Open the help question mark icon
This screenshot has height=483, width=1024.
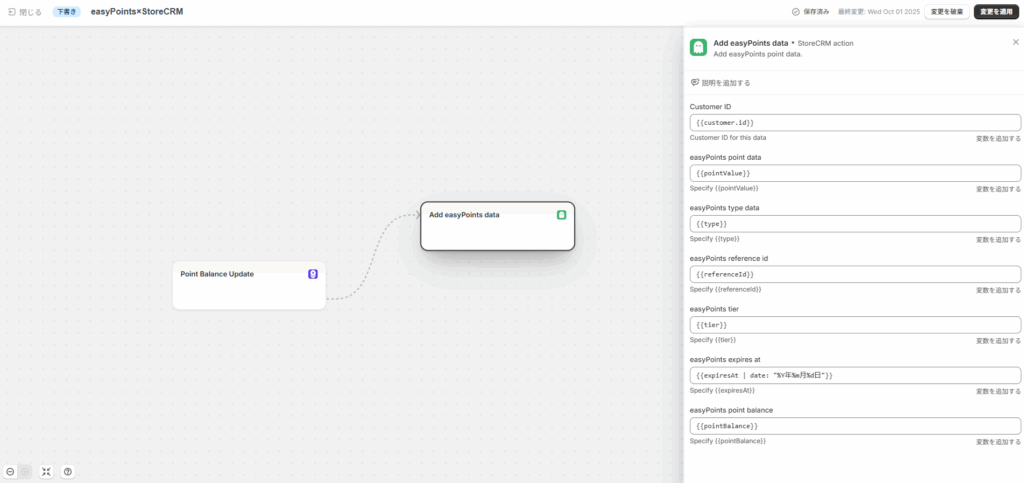pos(68,471)
